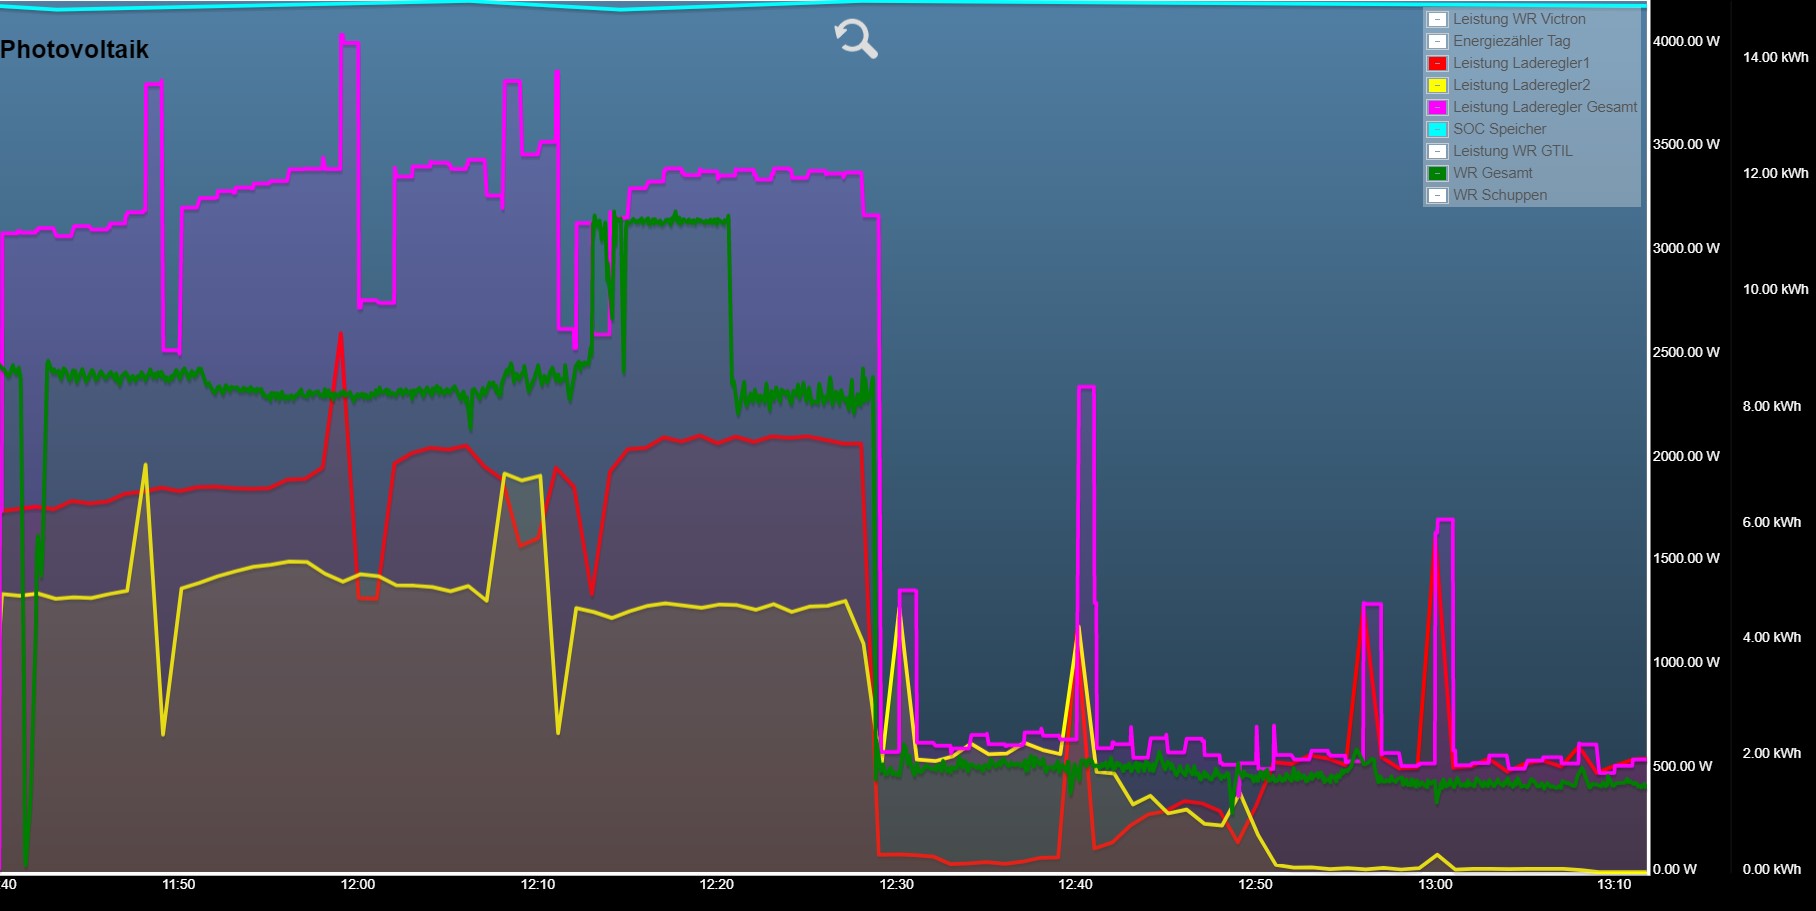
Task: Click the Energiezähler Tag legend label
Action: click(1511, 41)
